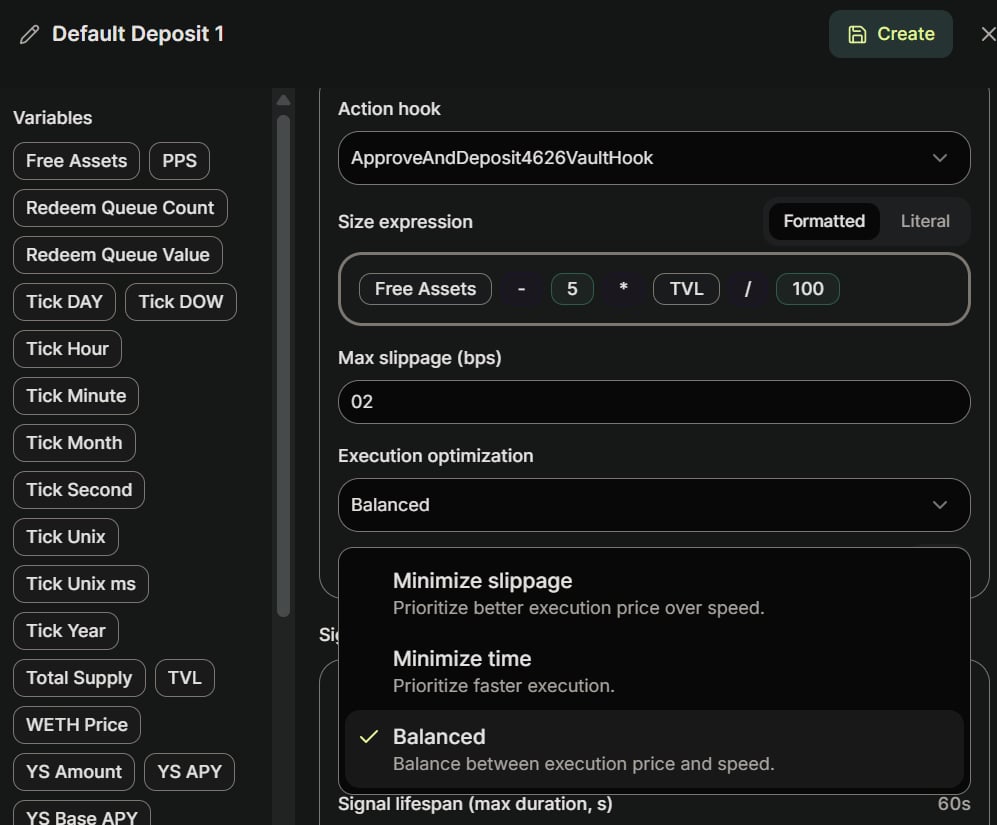Switch size expression to Literal
Viewport: 997px width, 825px height.
coord(925,222)
